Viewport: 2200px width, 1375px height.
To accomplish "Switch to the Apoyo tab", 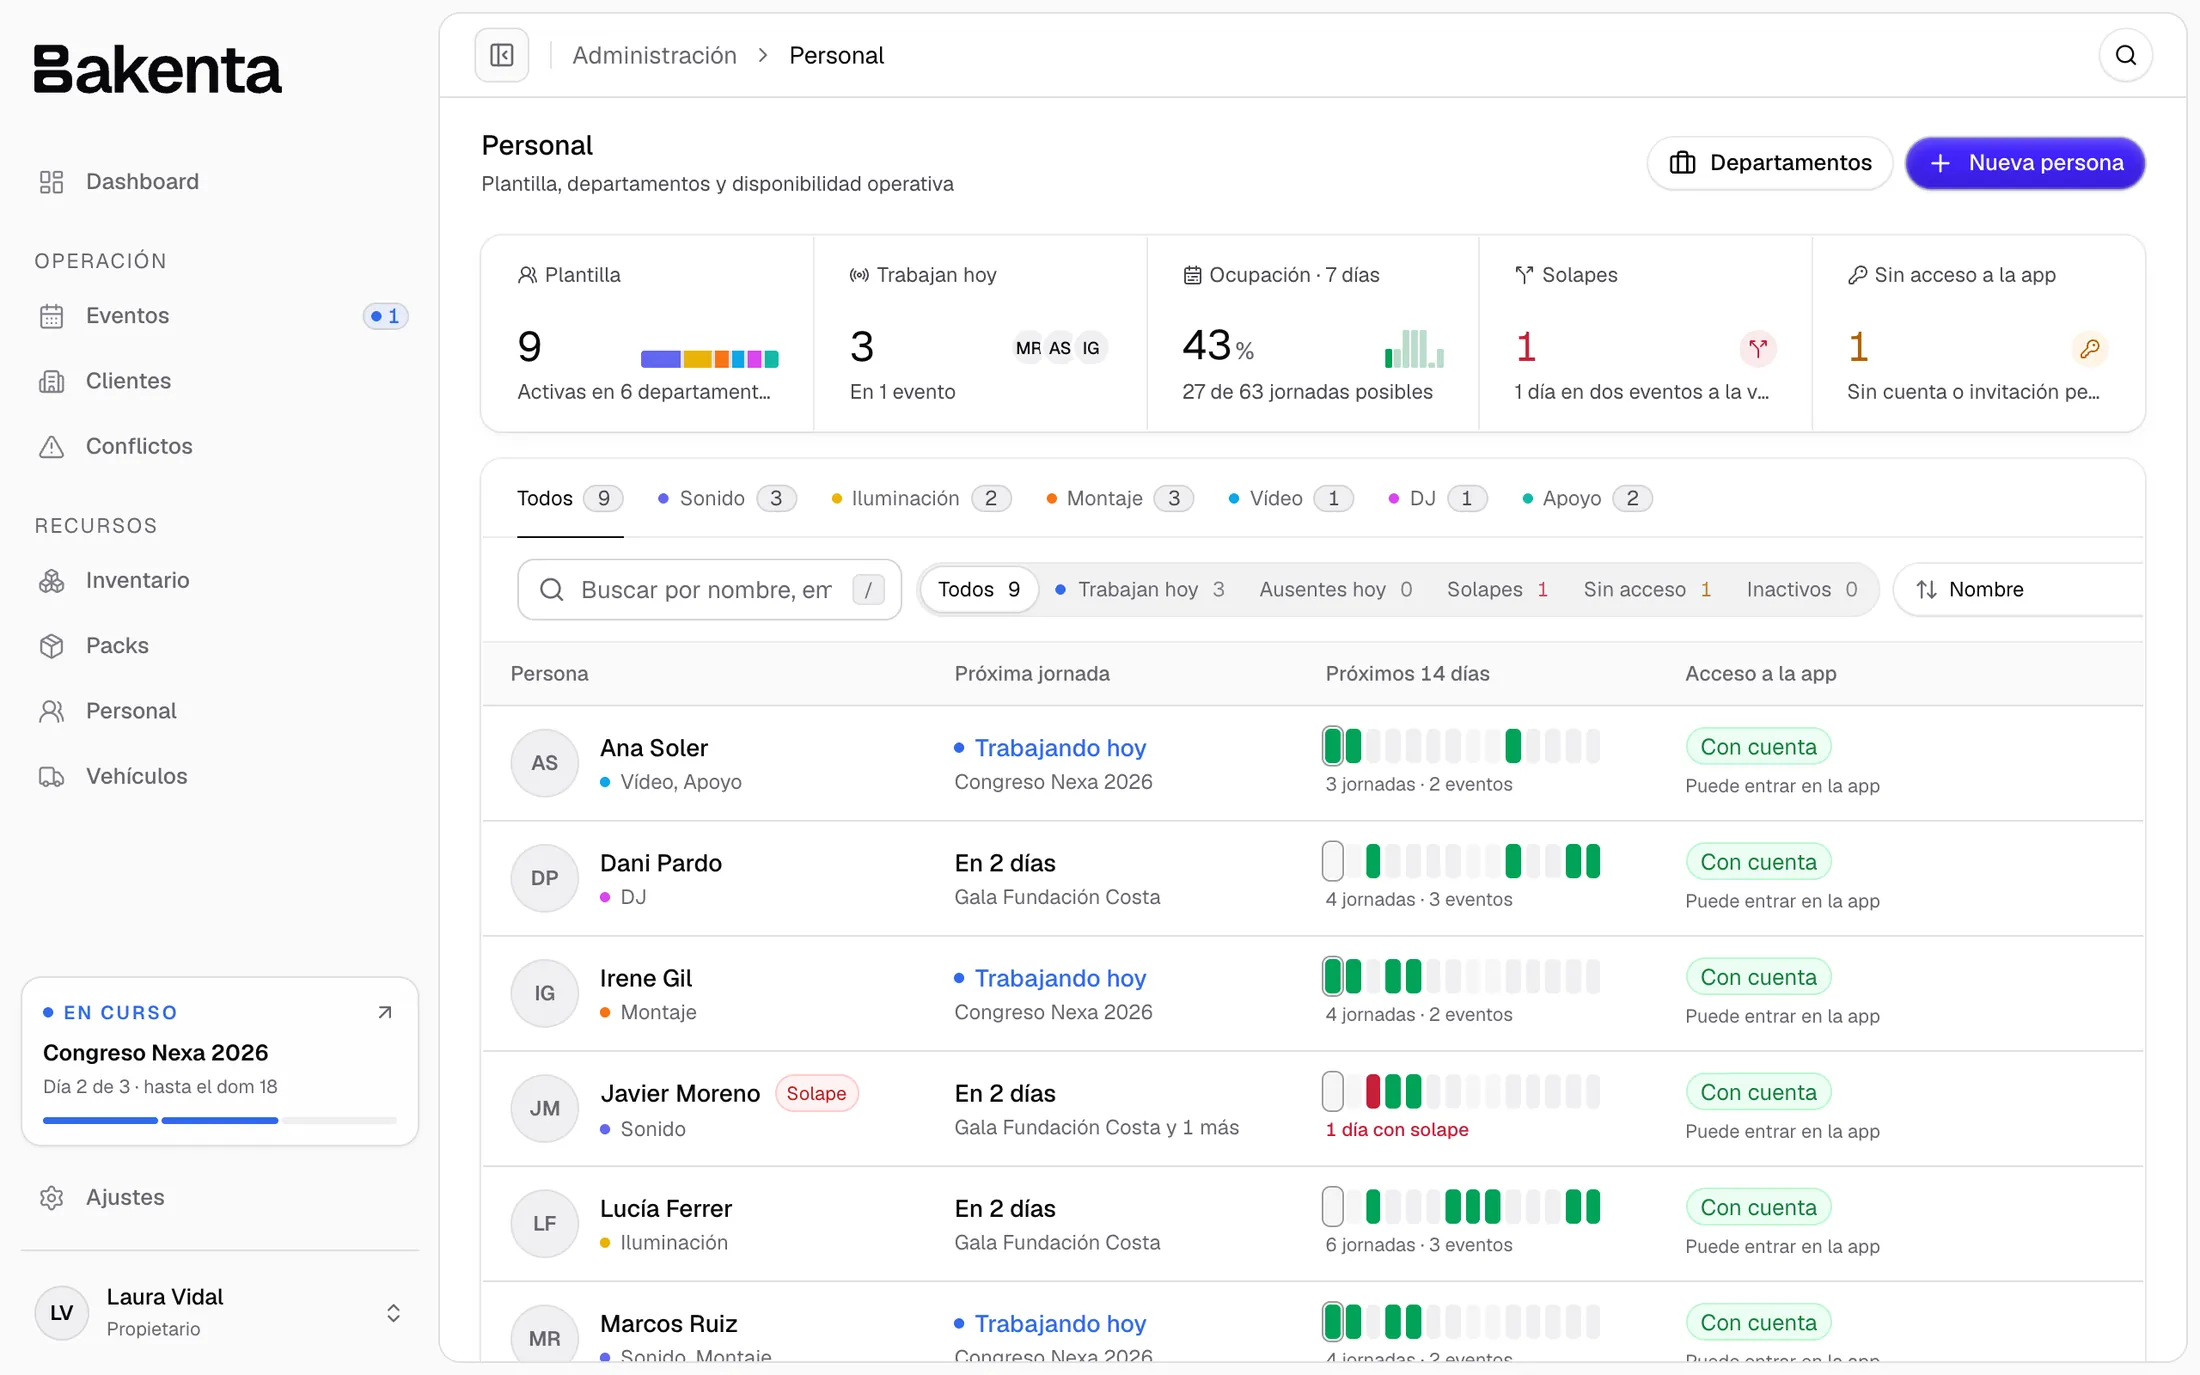I will [1587, 498].
